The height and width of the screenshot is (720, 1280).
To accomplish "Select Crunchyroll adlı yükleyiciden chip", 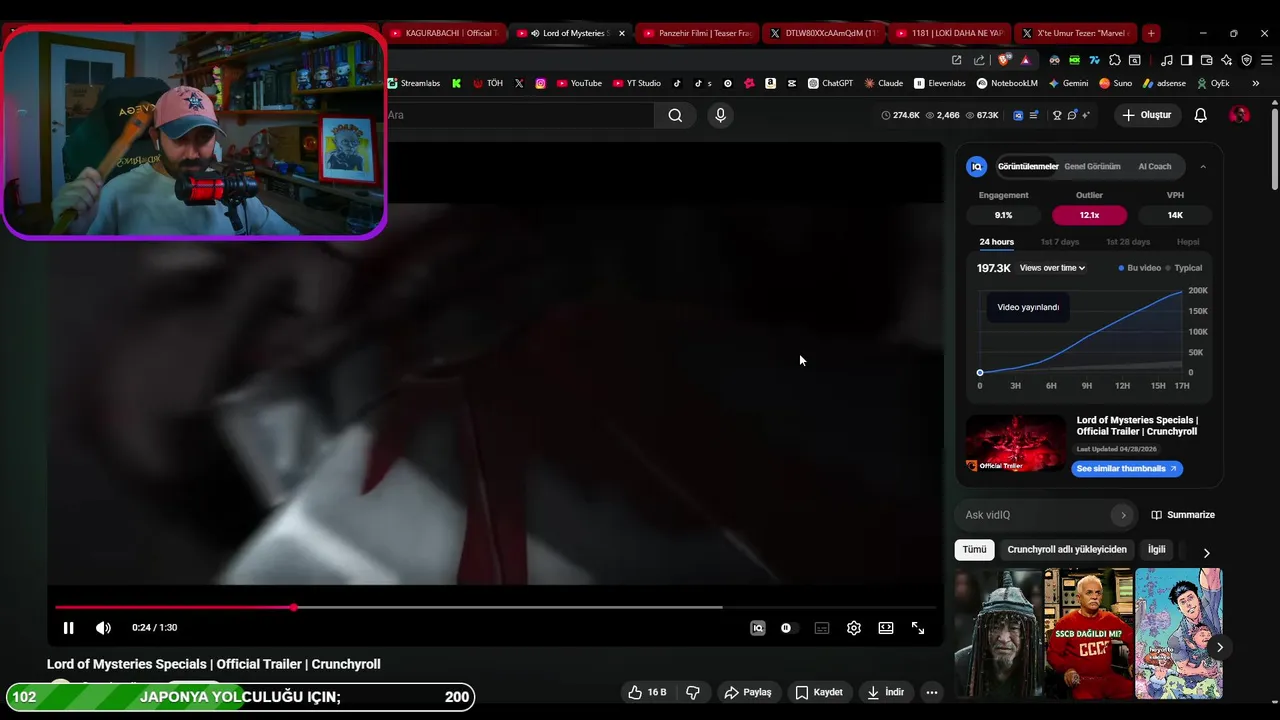I will pos(1067,549).
